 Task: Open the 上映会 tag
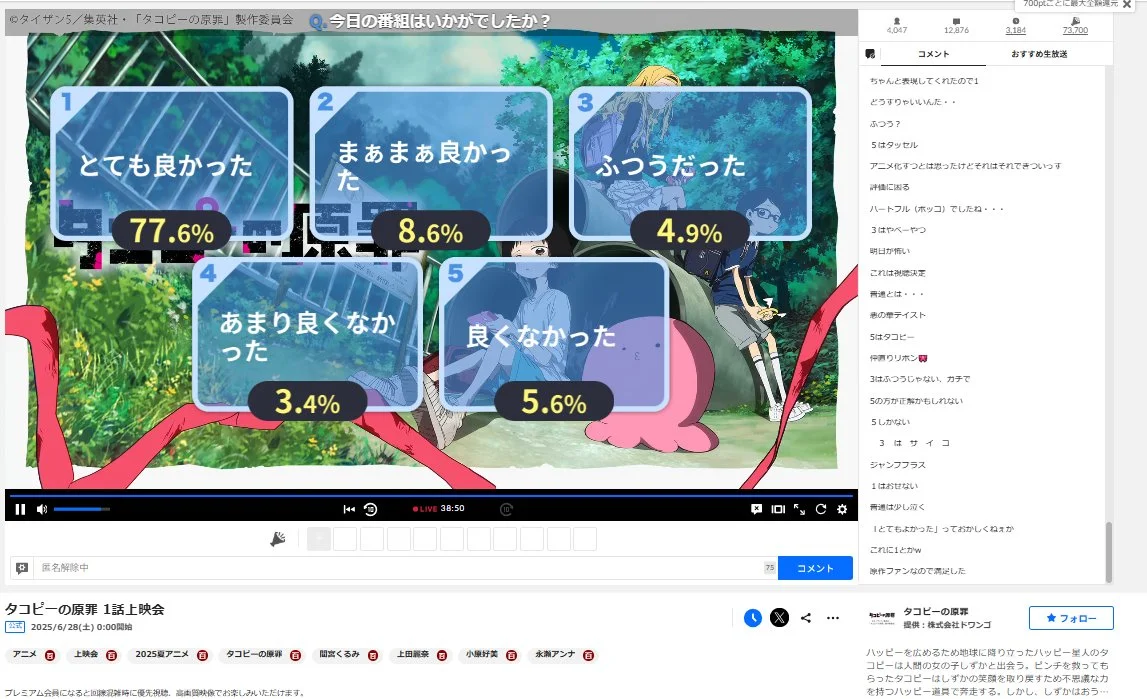coord(86,654)
